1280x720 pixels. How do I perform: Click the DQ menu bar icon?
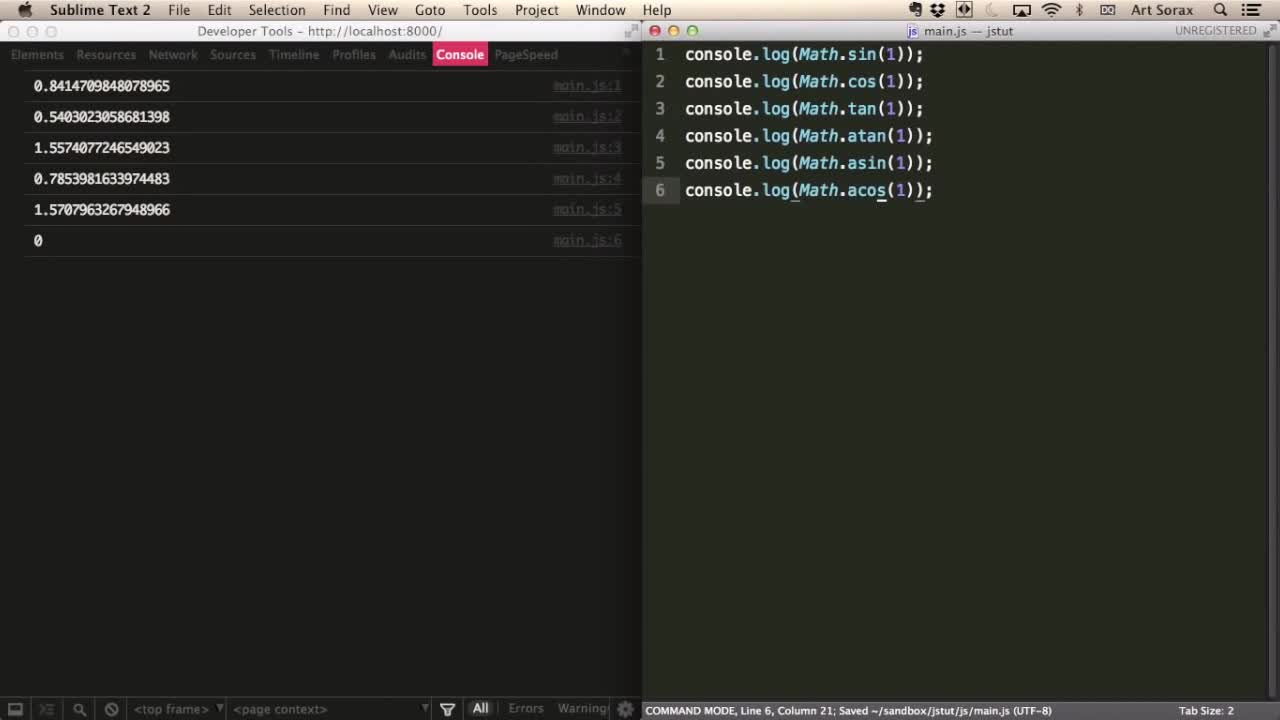pyautogui.click(x=1107, y=10)
